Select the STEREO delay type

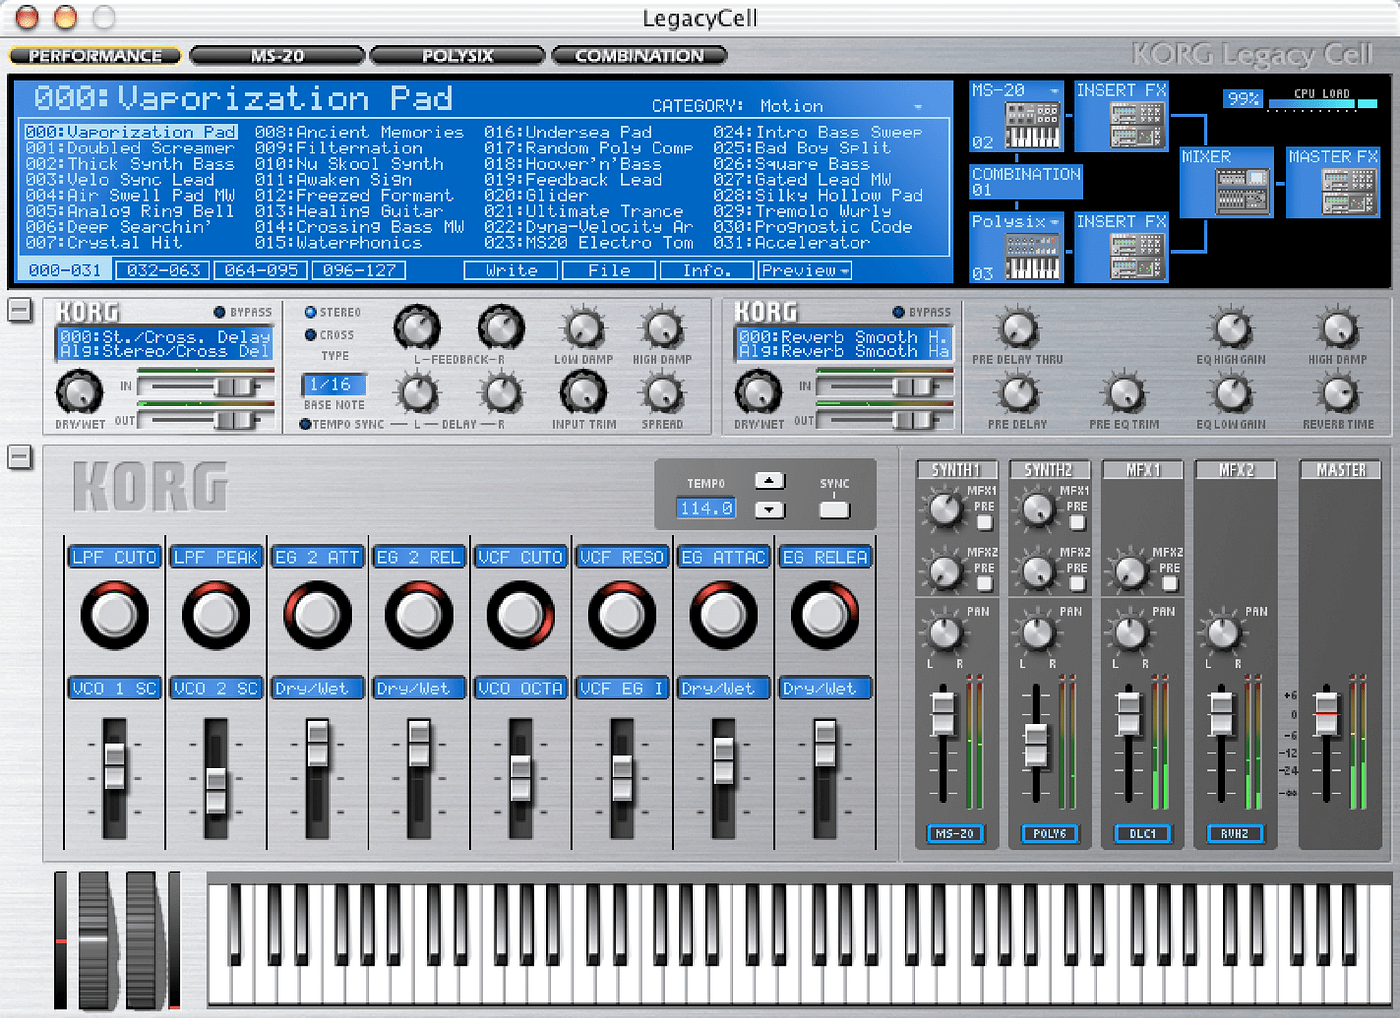[311, 312]
